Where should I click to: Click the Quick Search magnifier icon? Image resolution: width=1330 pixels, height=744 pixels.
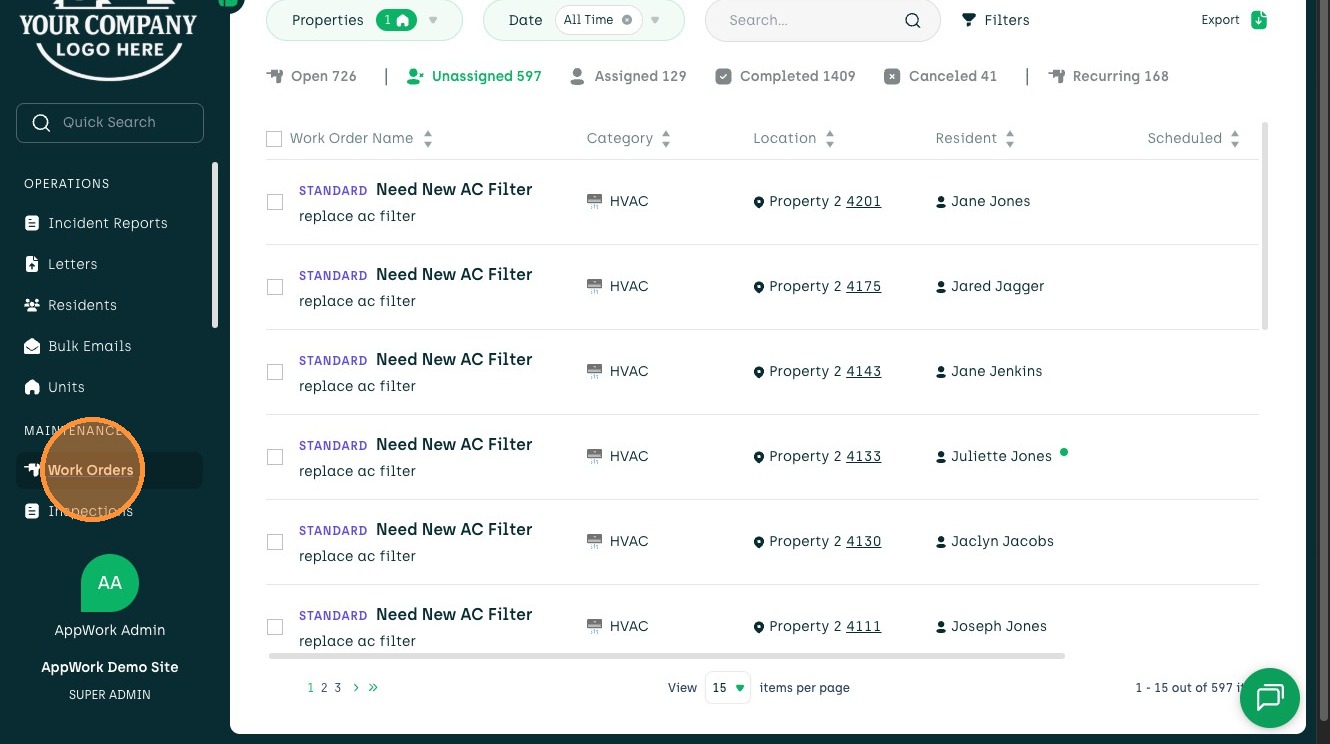[41, 123]
